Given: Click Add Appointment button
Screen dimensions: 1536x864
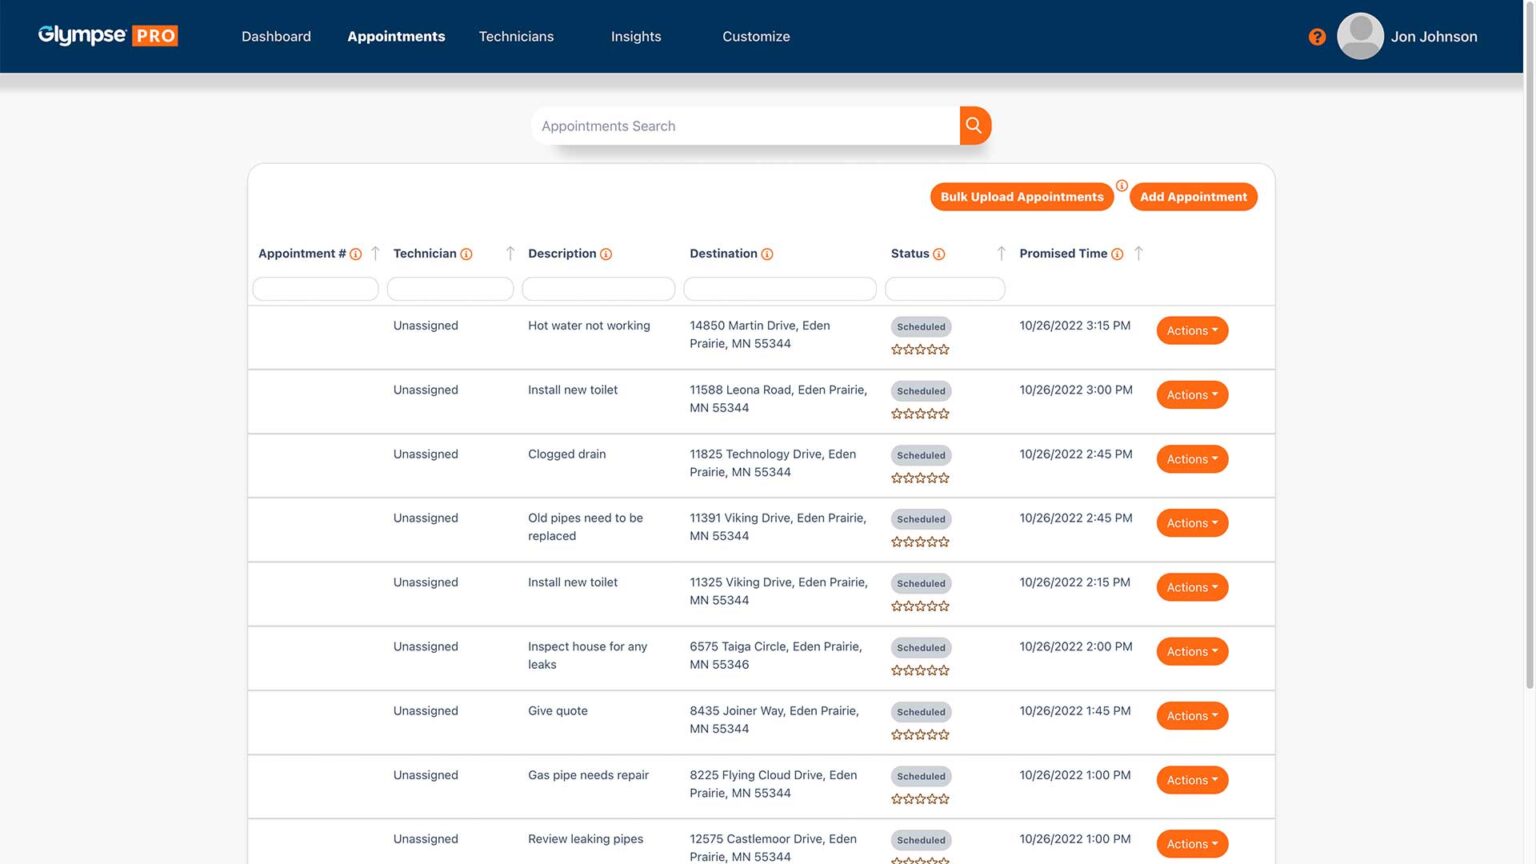Looking at the screenshot, I should pyautogui.click(x=1193, y=197).
